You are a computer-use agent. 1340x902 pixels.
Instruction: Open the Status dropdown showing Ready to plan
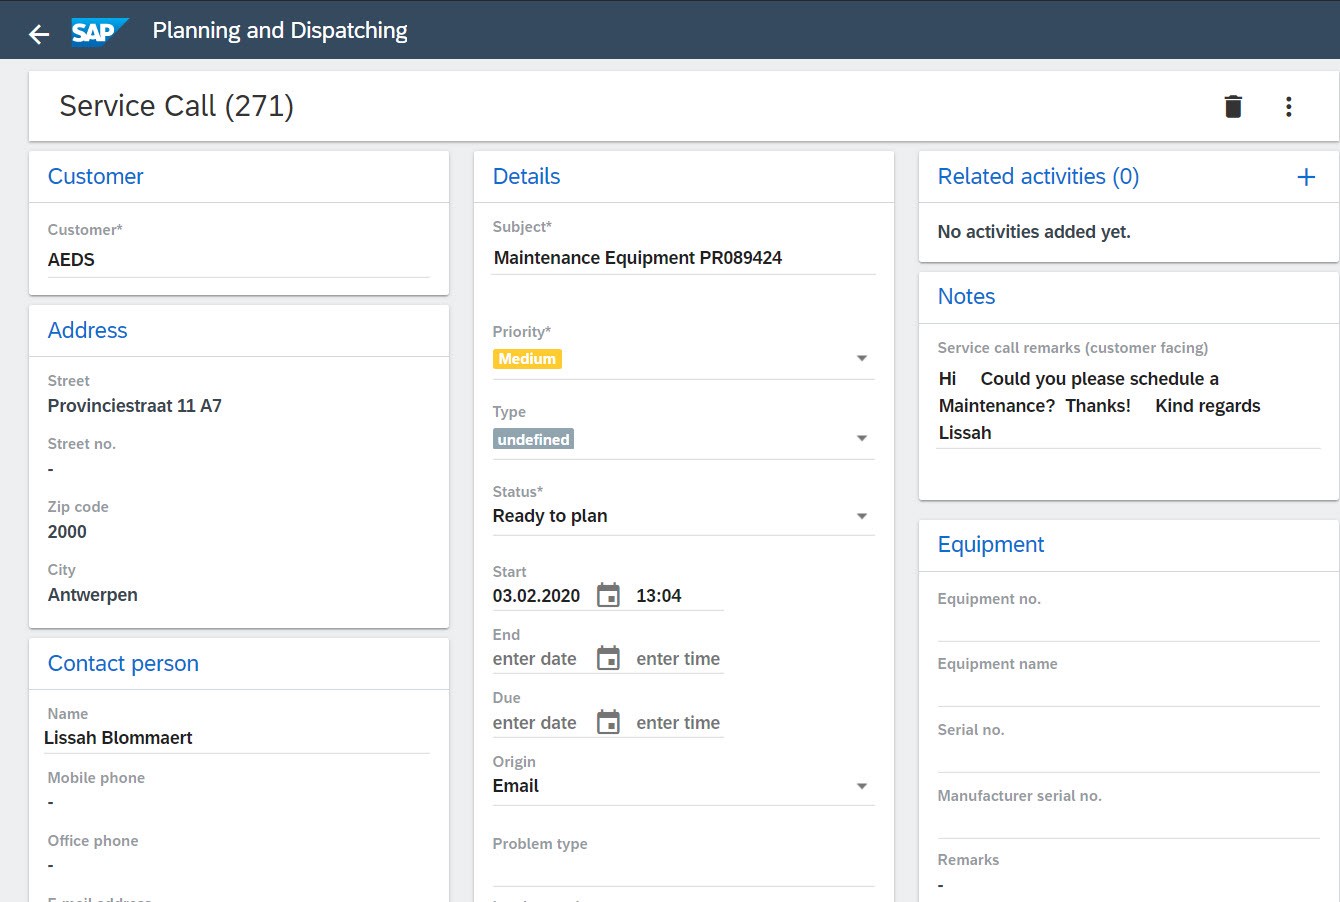[861, 516]
